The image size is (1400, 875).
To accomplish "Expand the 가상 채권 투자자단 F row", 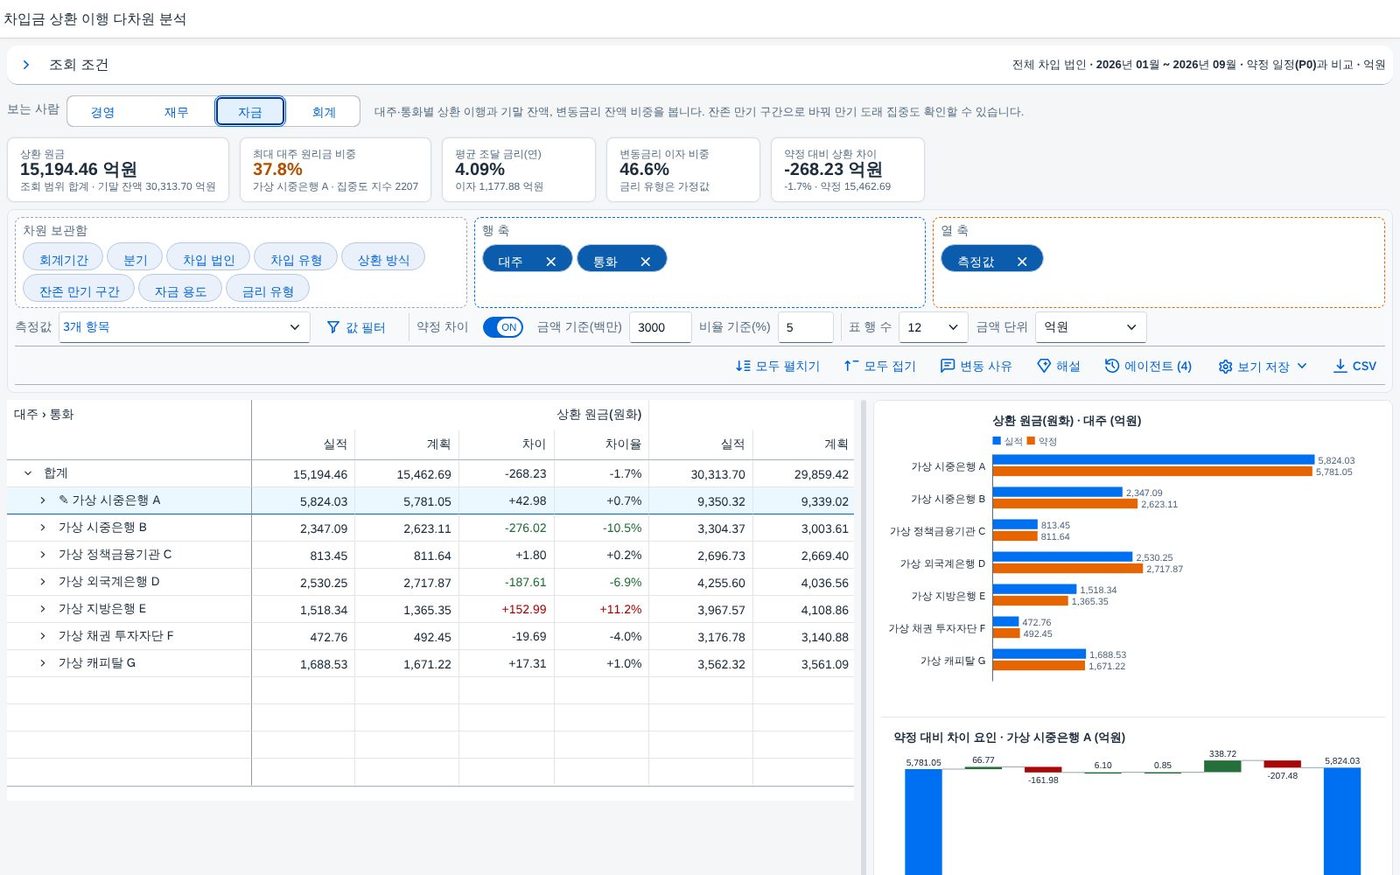I will click(x=43, y=635).
